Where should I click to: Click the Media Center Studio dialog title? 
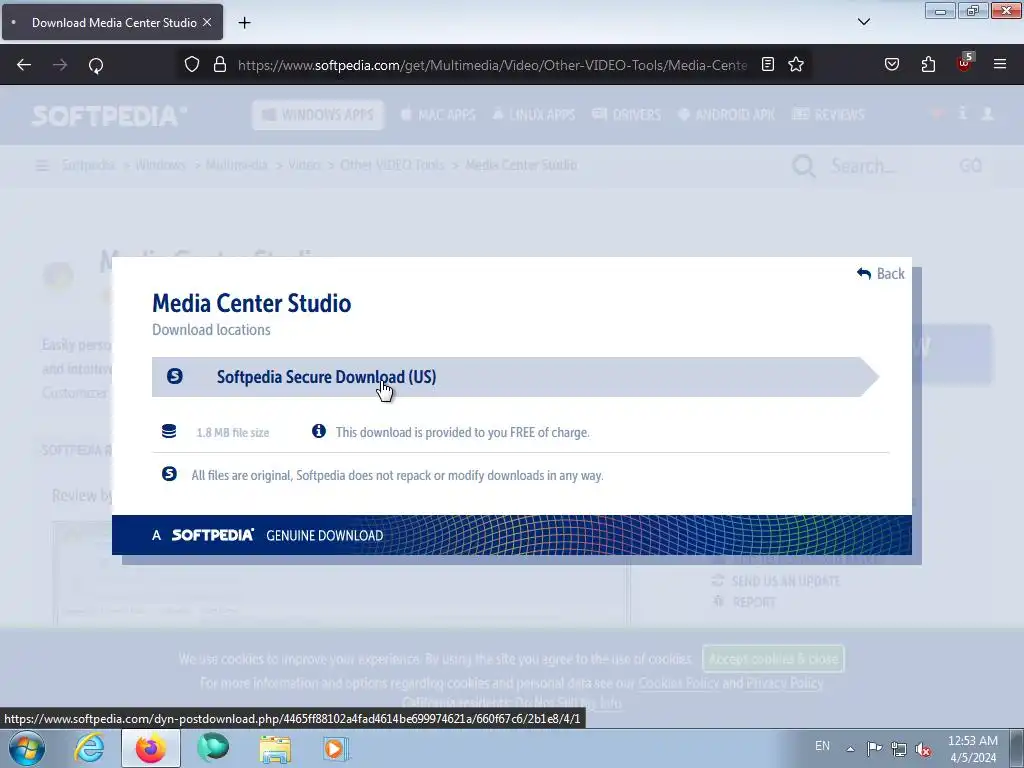pos(251,303)
